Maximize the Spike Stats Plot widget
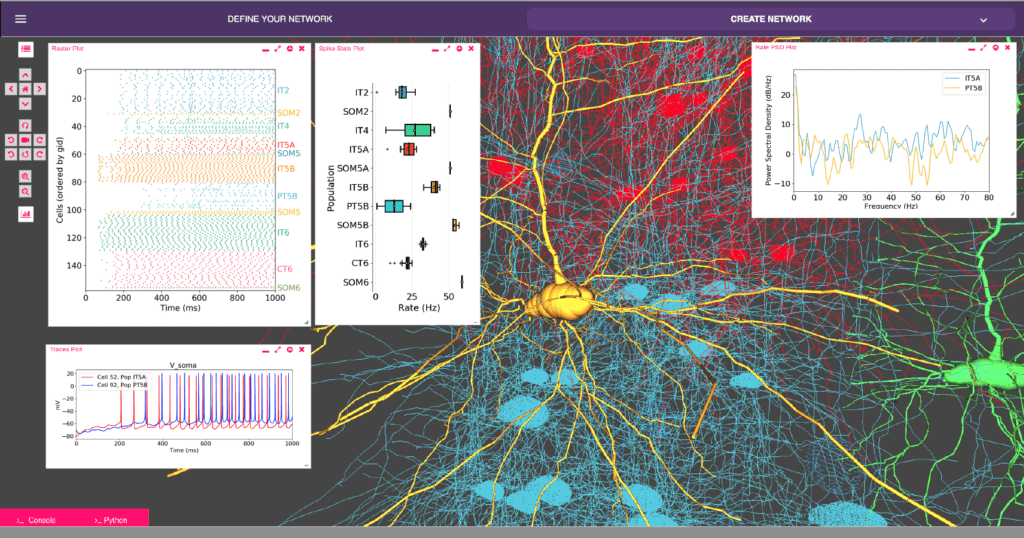The image size is (1024, 538). 447,48
